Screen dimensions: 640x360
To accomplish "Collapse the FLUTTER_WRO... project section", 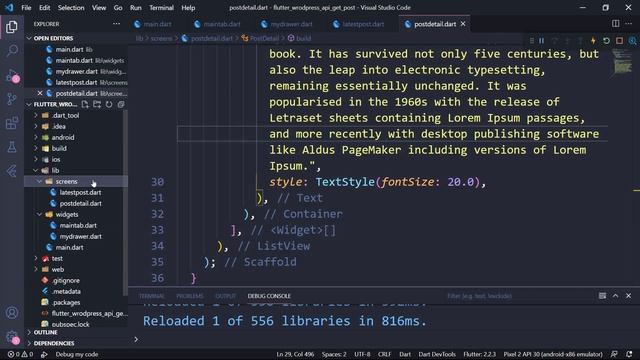I will point(29,104).
